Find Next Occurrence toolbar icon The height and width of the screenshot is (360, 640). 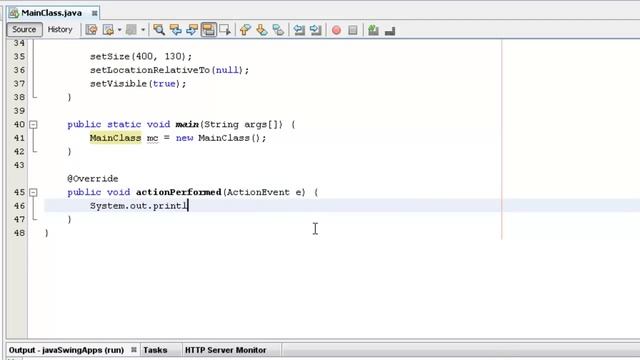click(192, 30)
